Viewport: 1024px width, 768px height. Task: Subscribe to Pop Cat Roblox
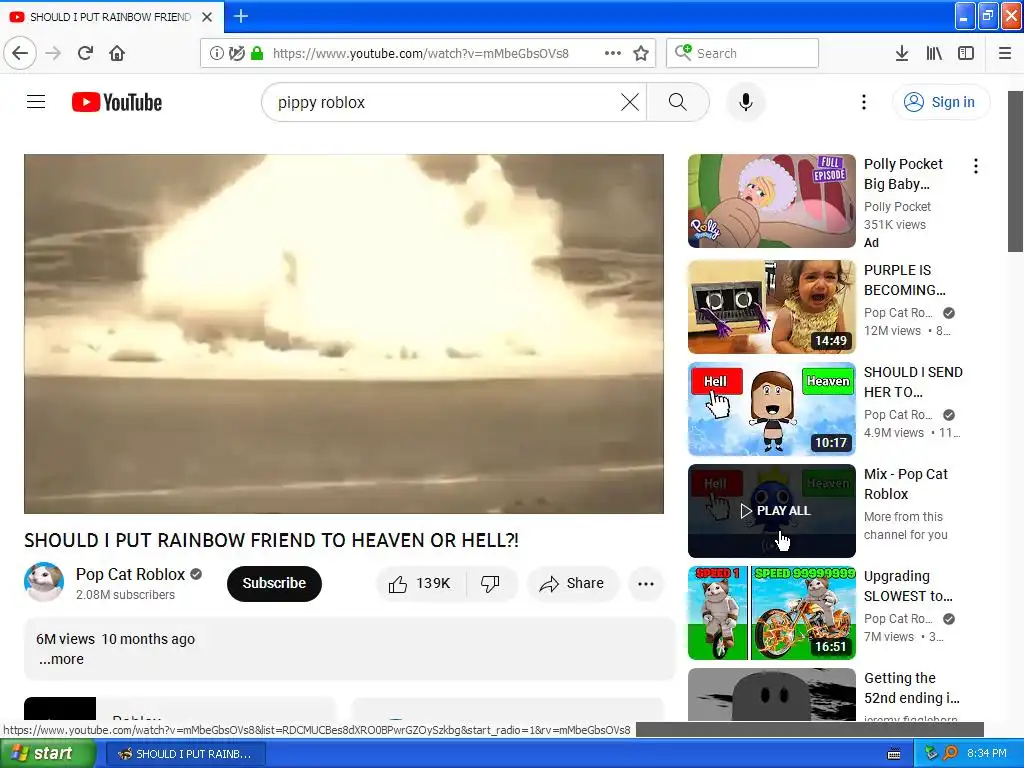[274, 583]
